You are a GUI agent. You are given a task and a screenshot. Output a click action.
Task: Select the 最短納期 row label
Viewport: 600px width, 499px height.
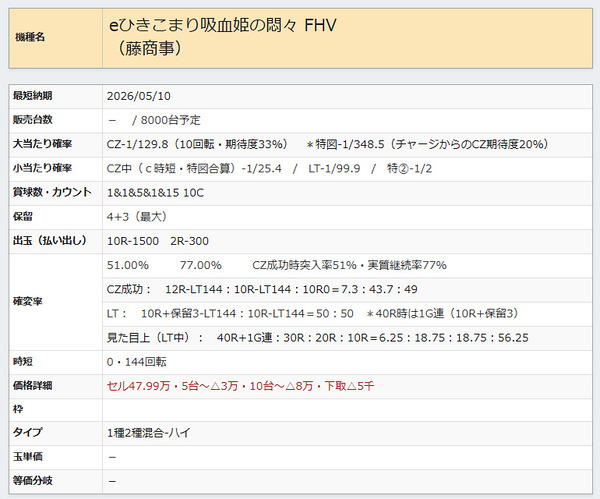[33, 96]
